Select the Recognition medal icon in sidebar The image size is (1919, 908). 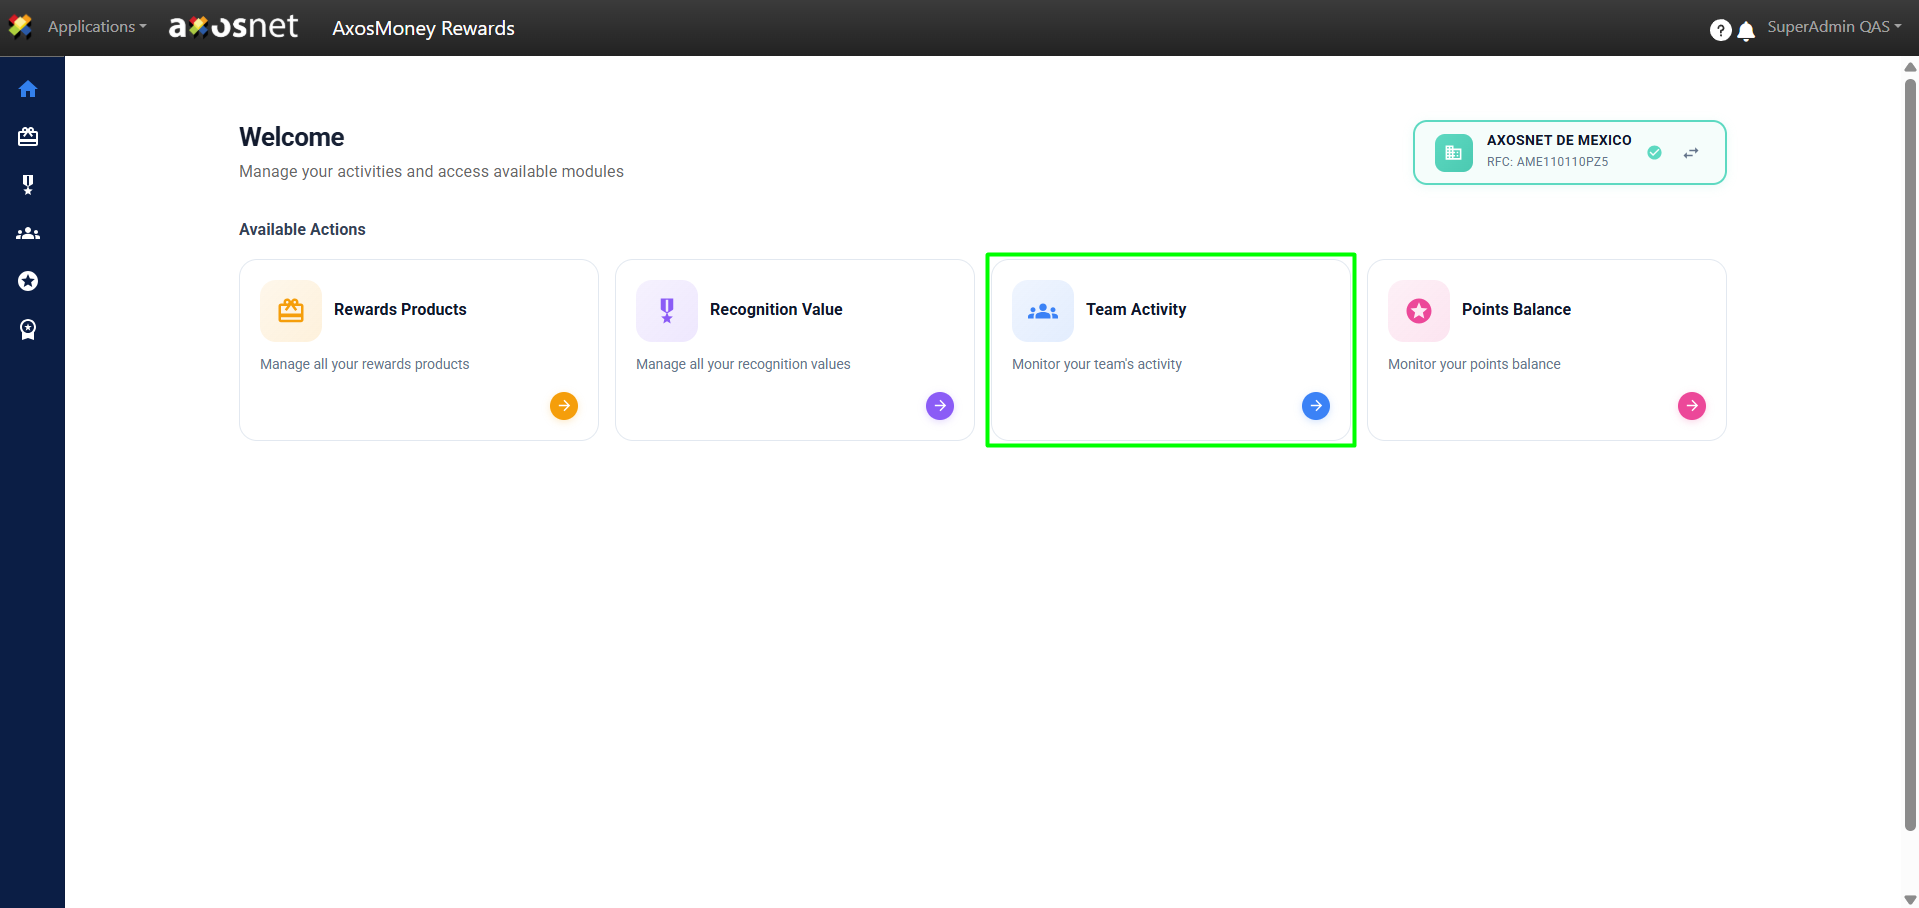click(x=28, y=185)
